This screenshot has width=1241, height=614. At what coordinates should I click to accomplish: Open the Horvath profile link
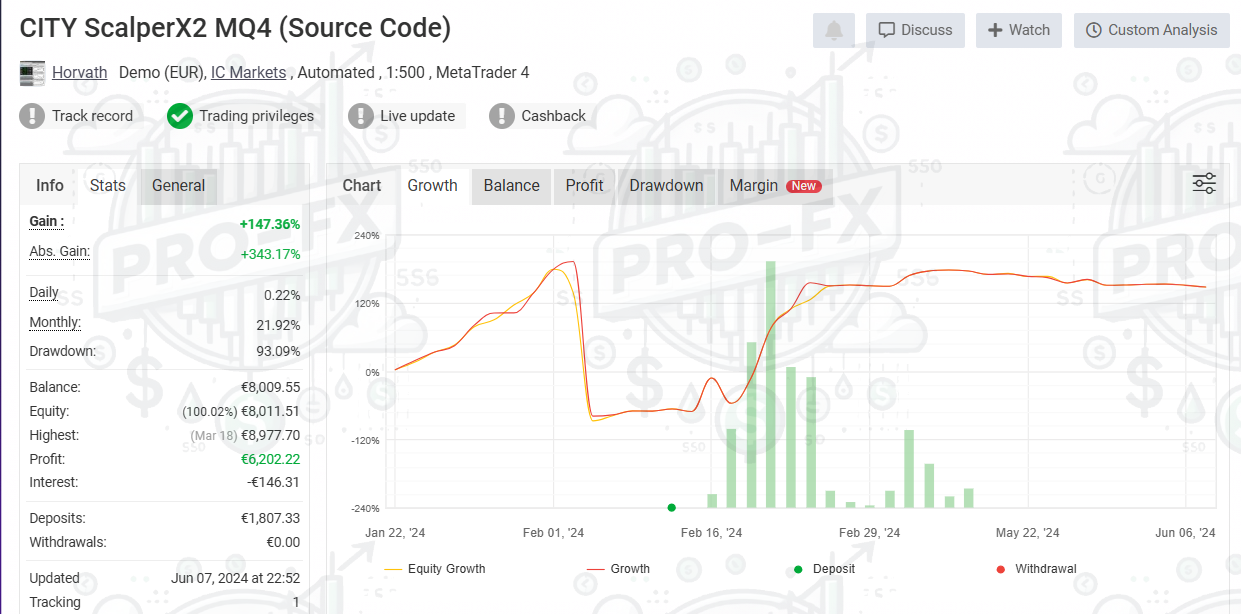tap(80, 73)
